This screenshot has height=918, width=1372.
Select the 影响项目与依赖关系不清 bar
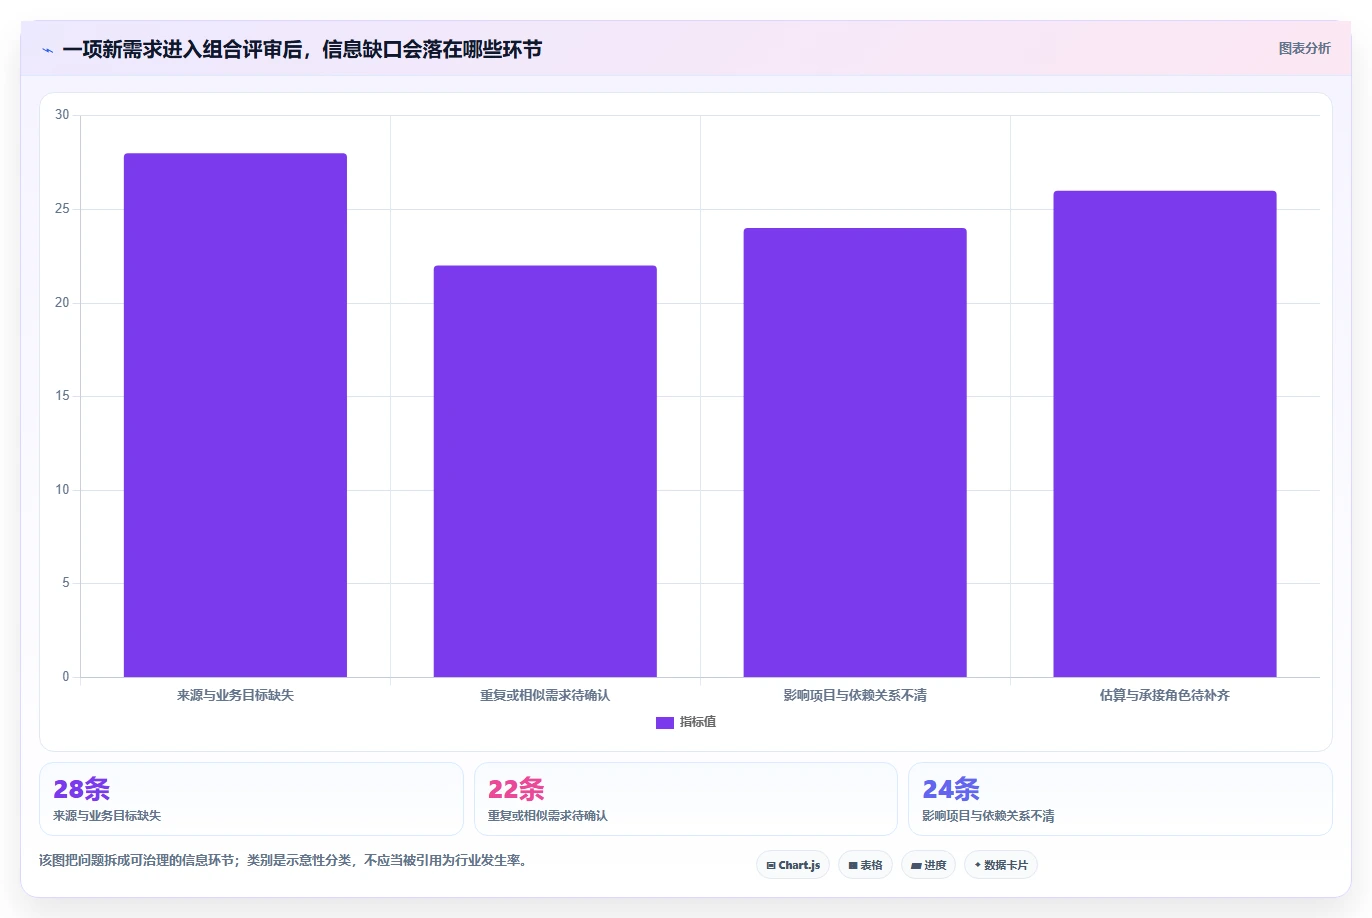pyautogui.click(x=855, y=452)
